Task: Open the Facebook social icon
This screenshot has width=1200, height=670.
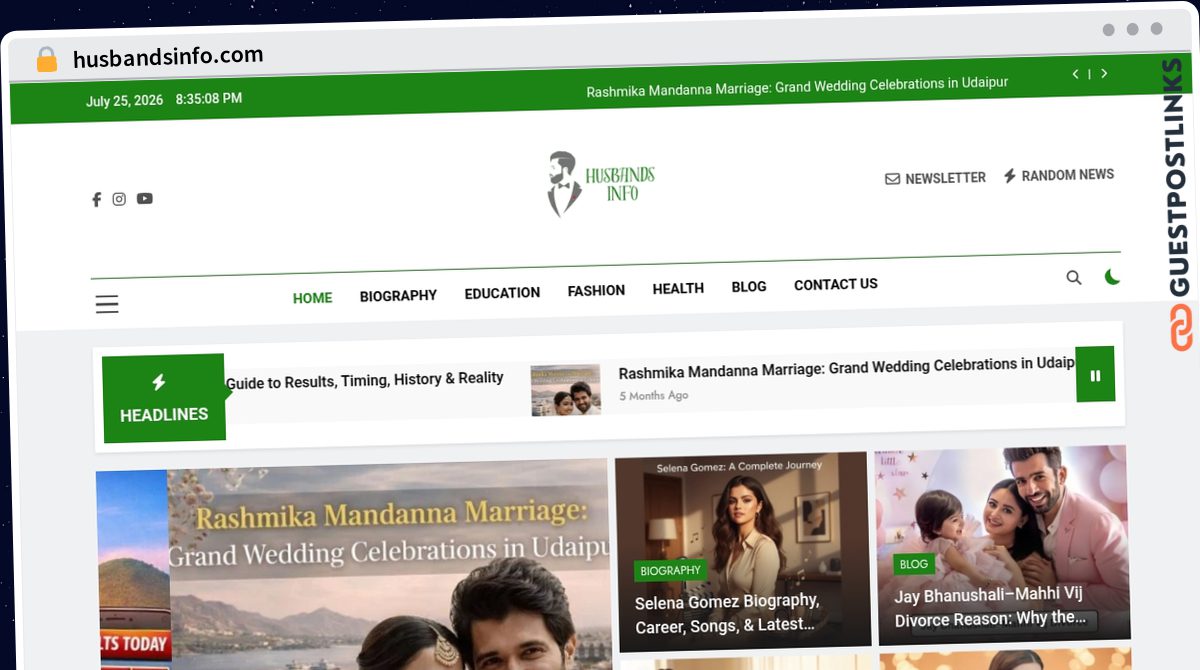Action: 97,199
